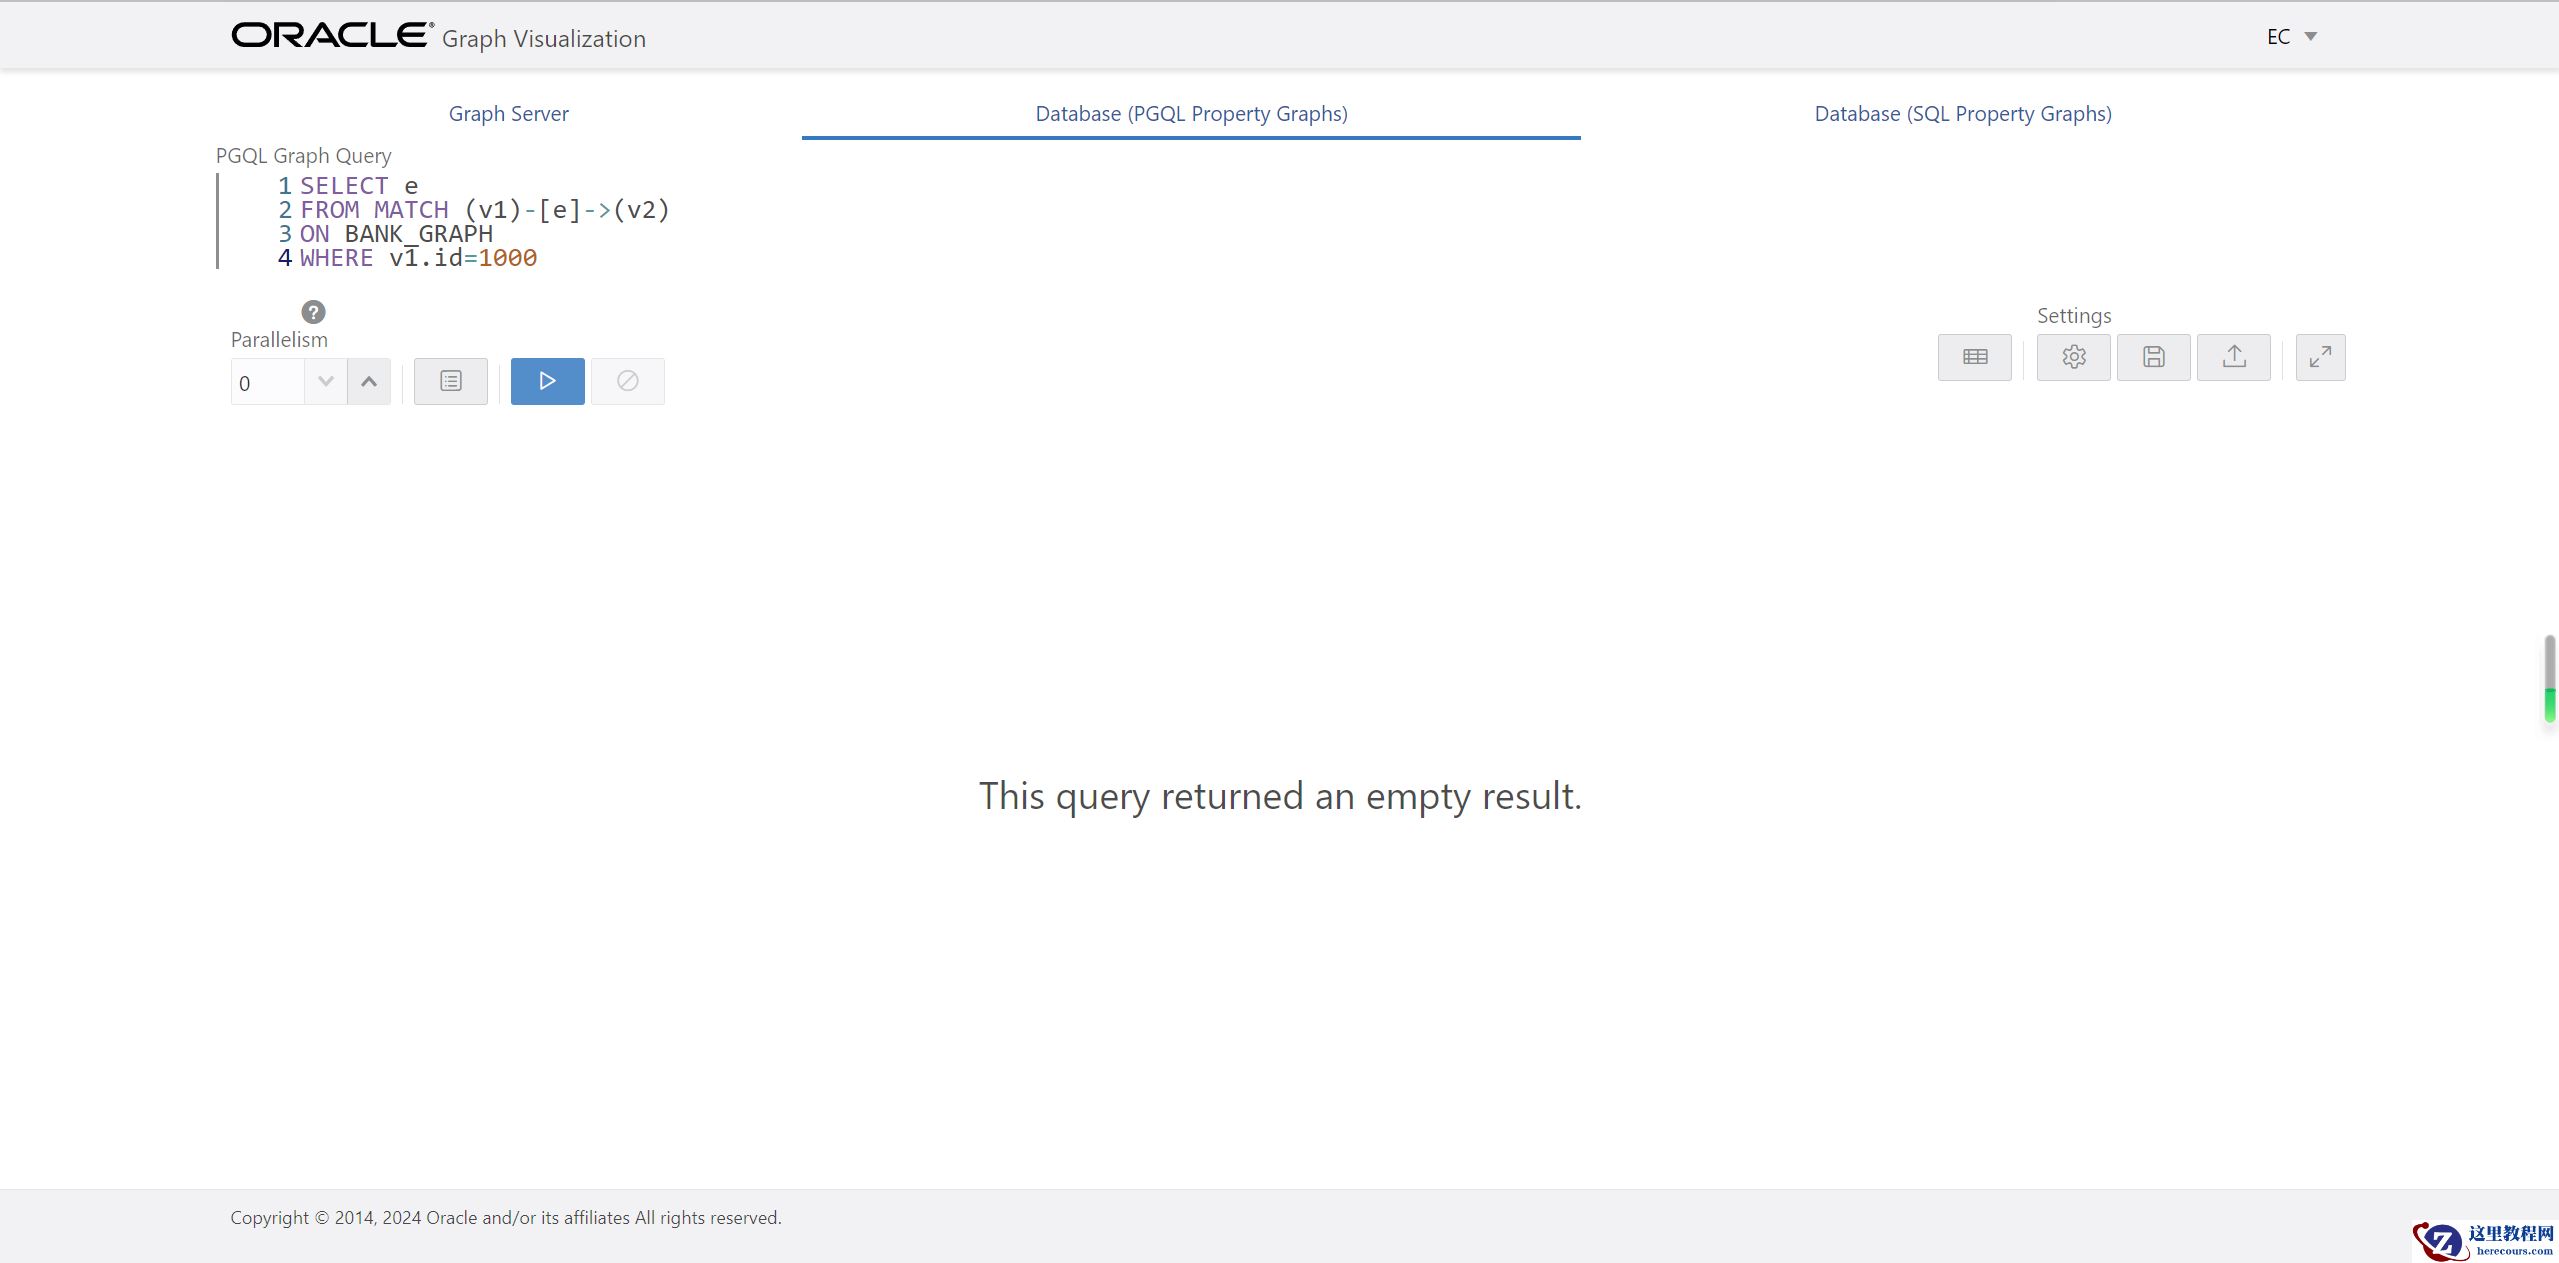Click the Oracle logo in header
The width and height of the screenshot is (2559, 1263).
(x=332, y=36)
